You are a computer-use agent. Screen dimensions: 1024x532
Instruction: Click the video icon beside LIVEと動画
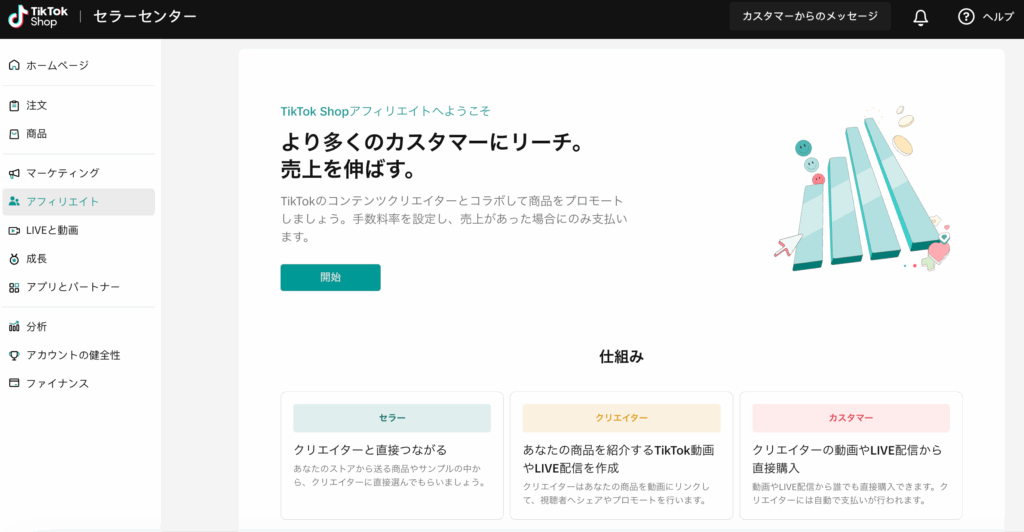pos(14,230)
